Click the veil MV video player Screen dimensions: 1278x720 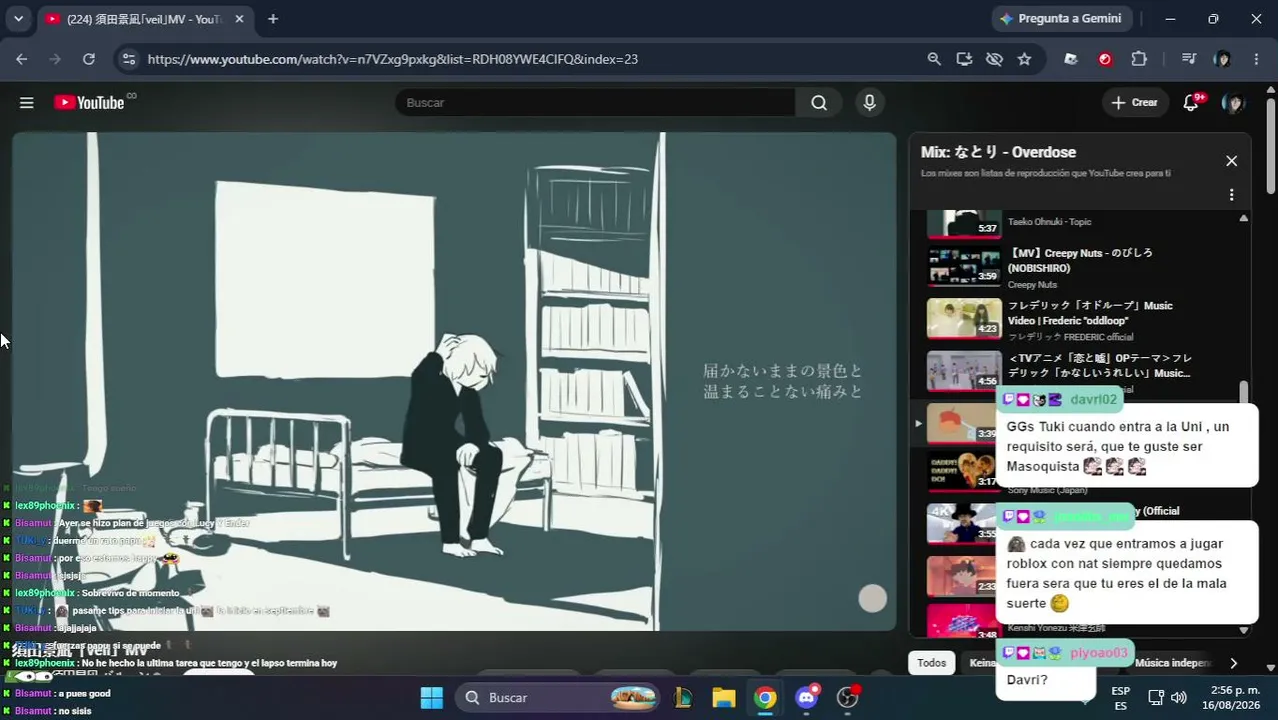(x=454, y=381)
